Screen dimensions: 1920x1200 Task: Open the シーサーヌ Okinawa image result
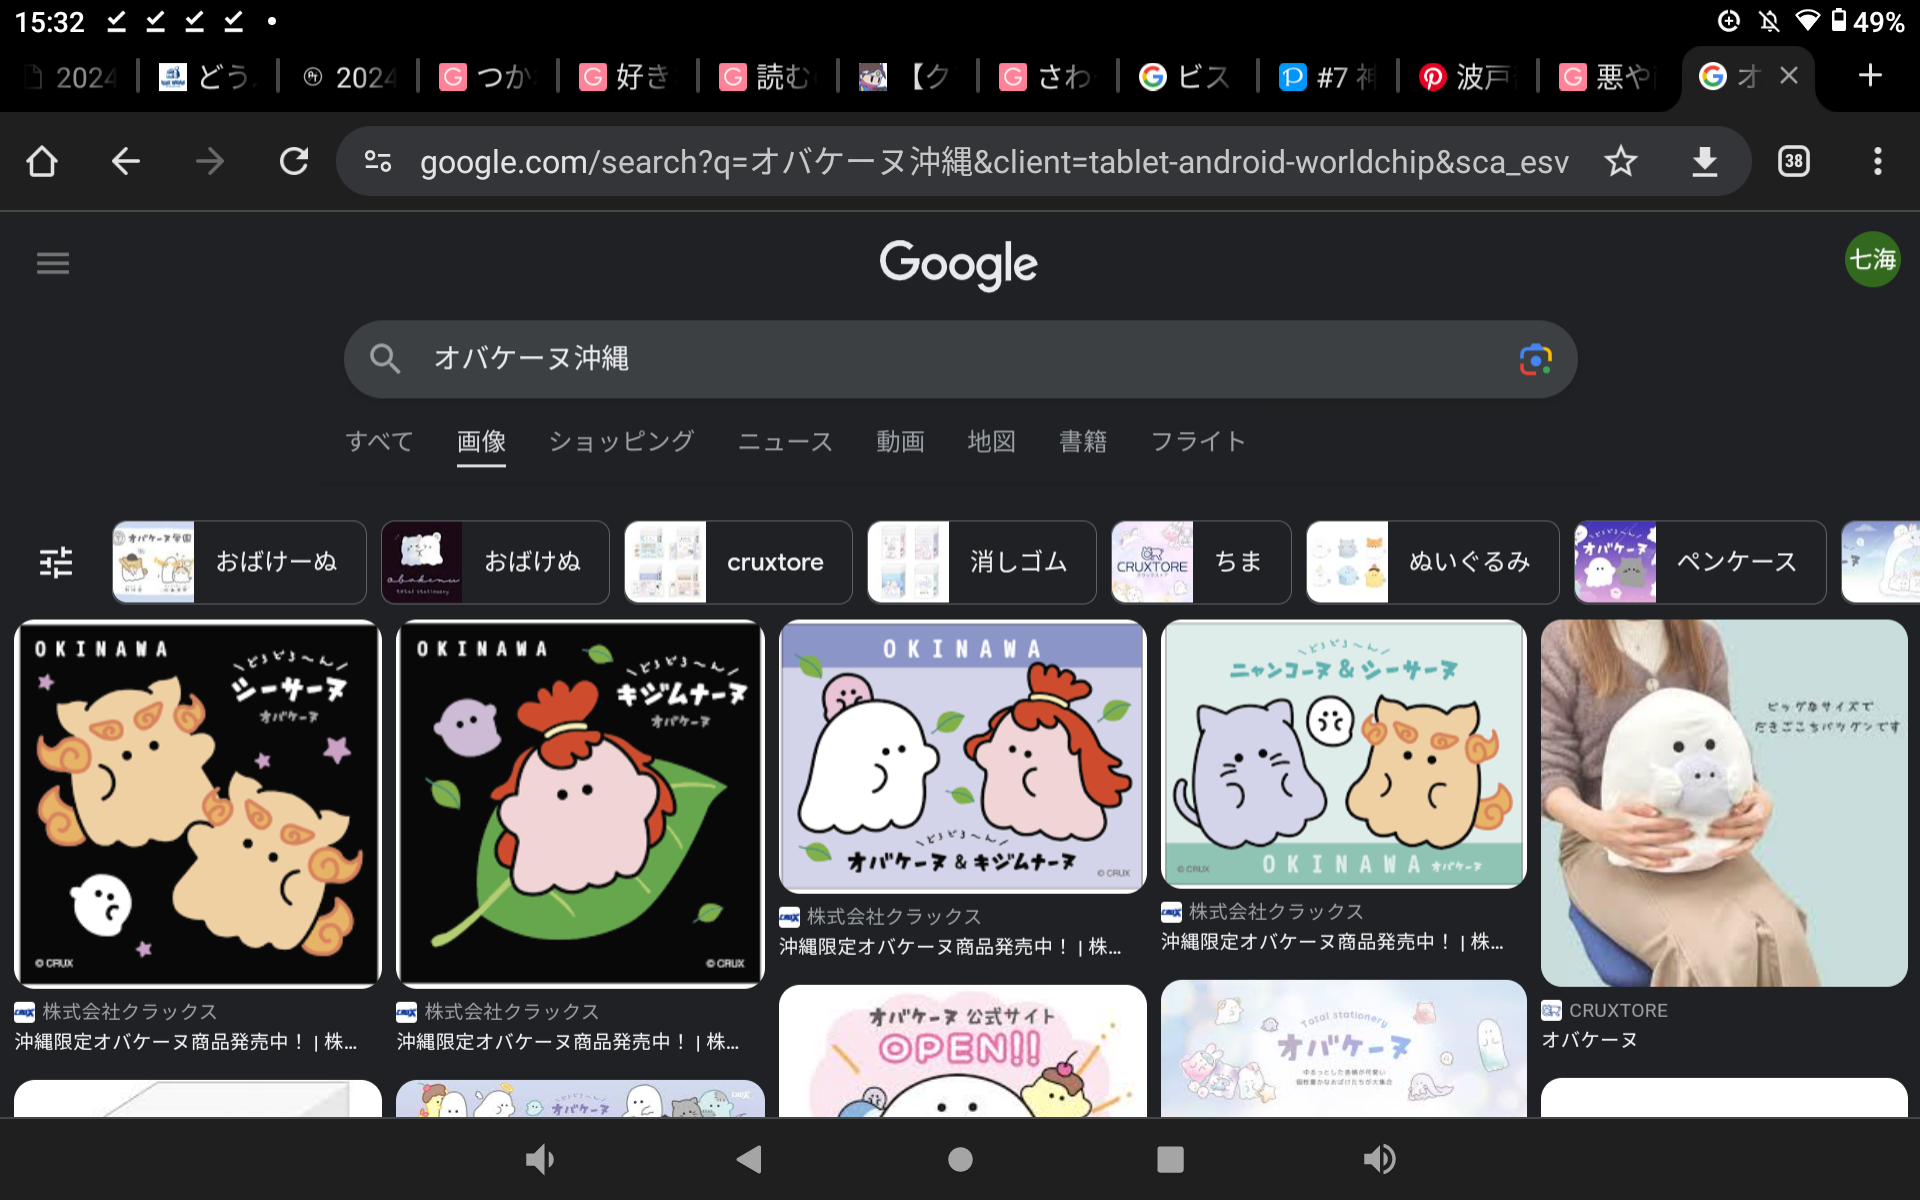198,803
